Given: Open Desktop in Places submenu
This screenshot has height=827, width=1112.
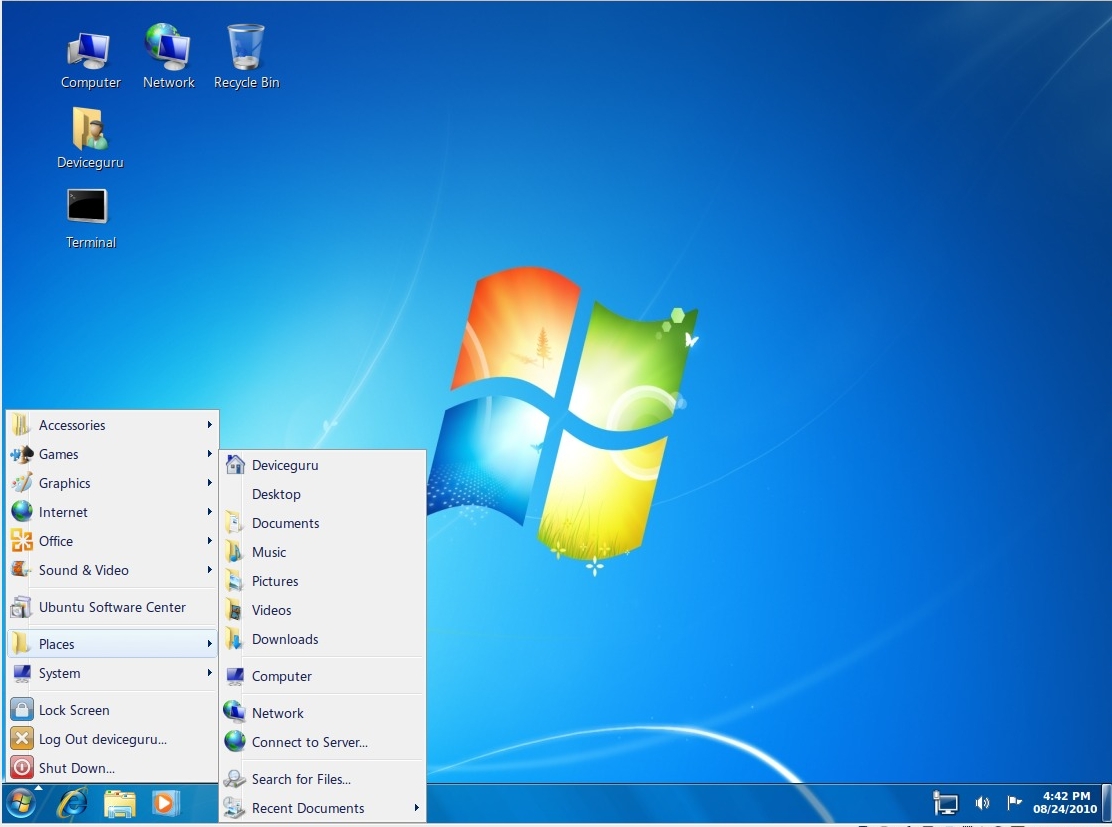Looking at the screenshot, I should [x=323, y=494].
